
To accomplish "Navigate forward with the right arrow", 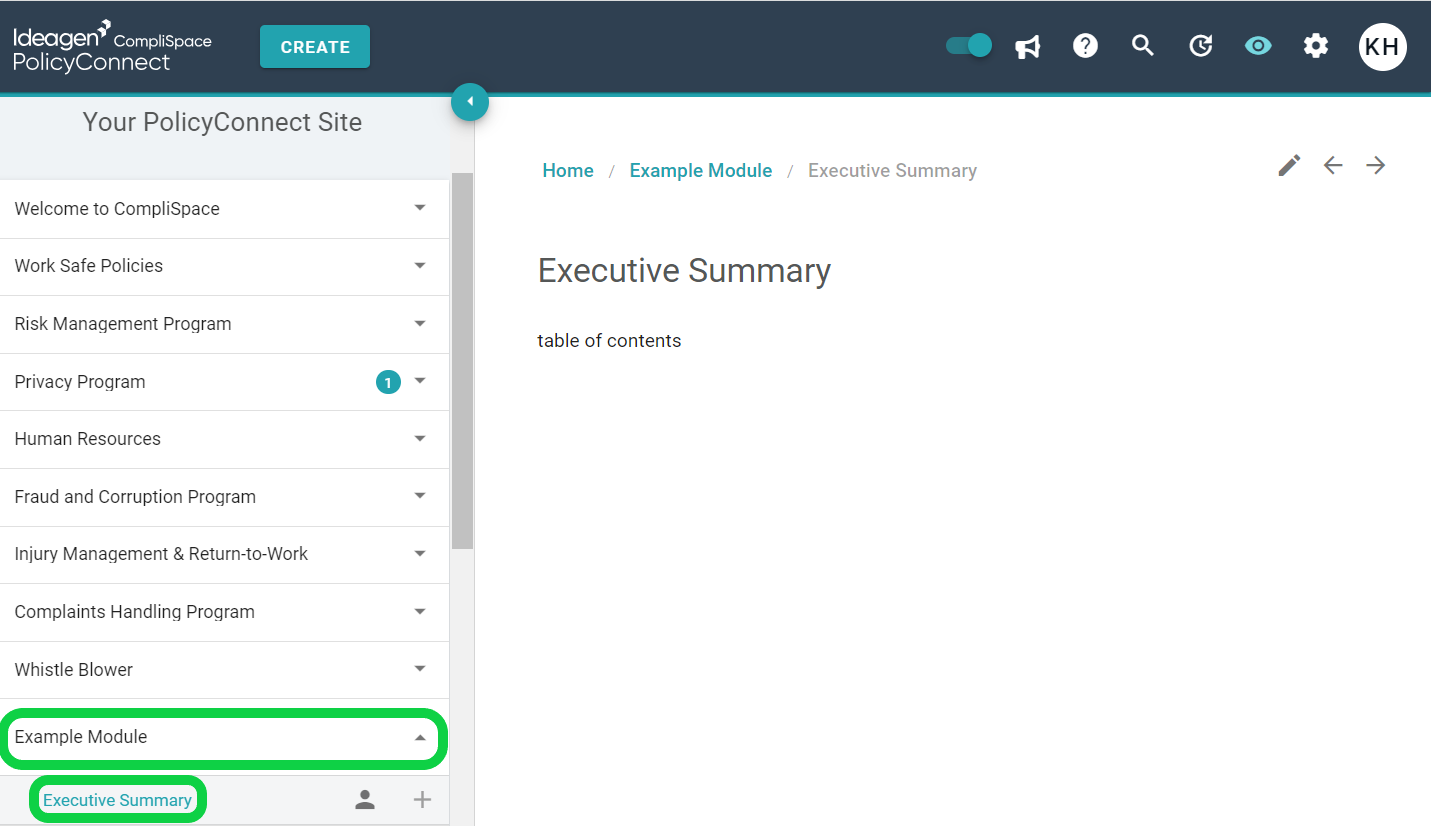I will pos(1376,165).
